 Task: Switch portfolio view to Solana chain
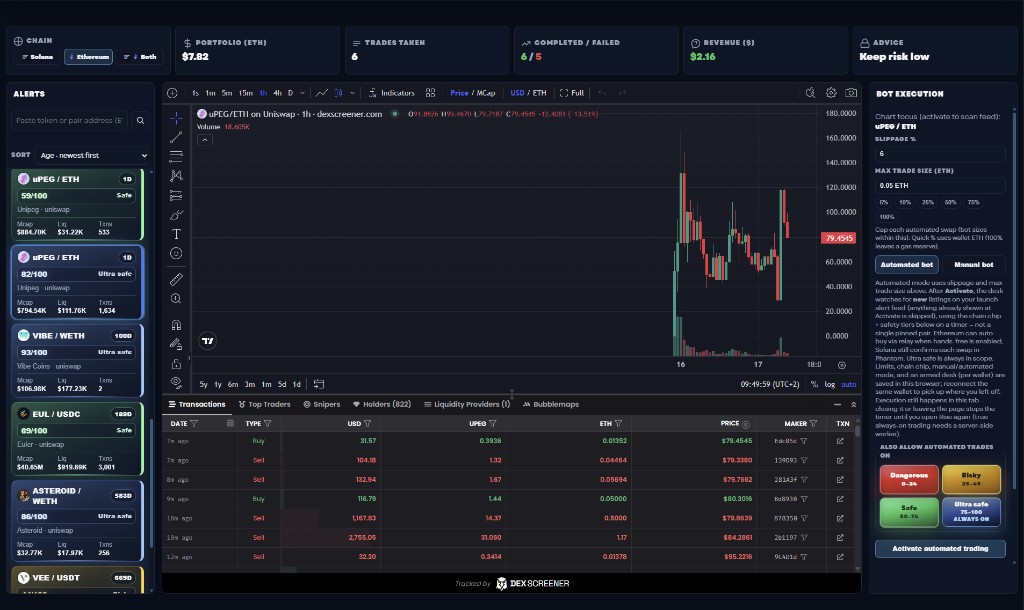(40, 57)
